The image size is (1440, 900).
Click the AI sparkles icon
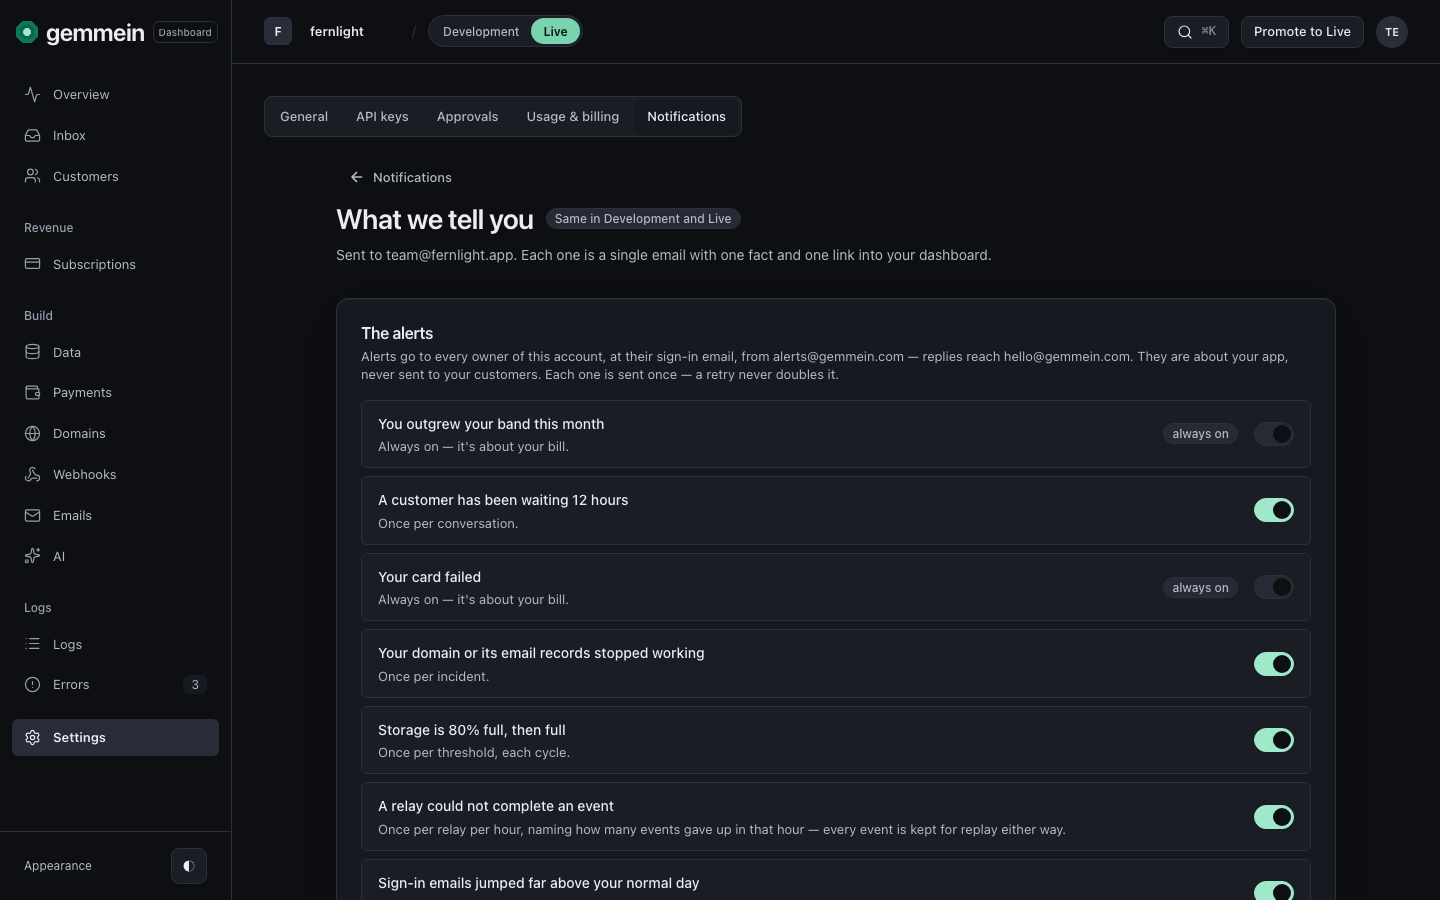pos(33,556)
